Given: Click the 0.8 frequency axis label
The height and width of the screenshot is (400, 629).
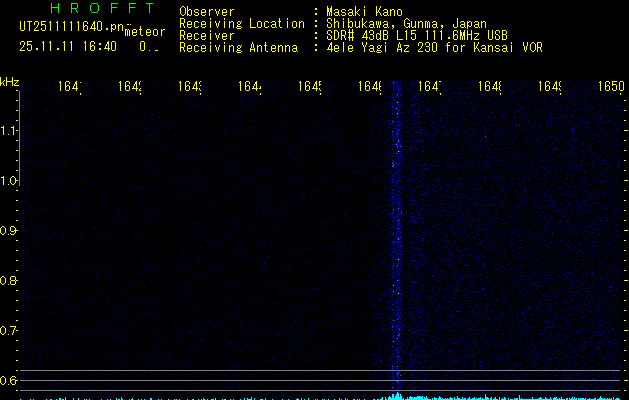Looking at the screenshot, I should (x=7, y=280).
